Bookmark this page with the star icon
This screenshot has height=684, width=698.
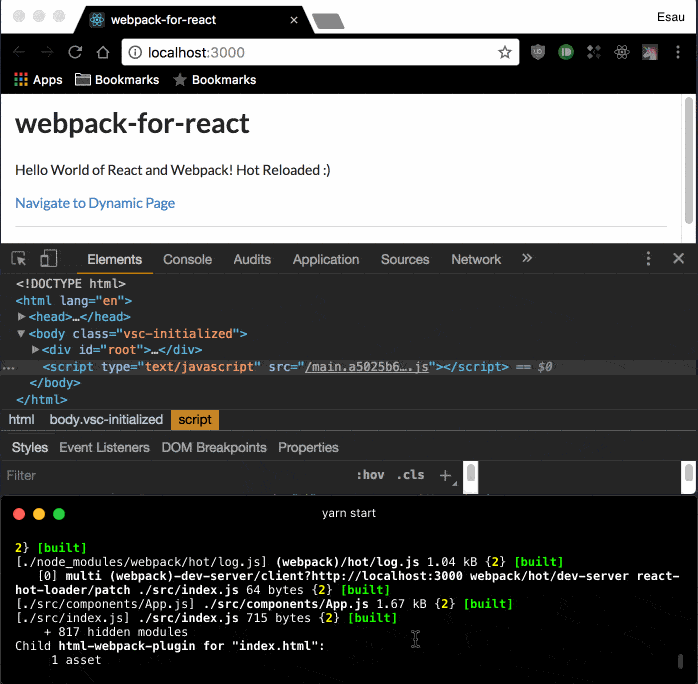coord(505,52)
